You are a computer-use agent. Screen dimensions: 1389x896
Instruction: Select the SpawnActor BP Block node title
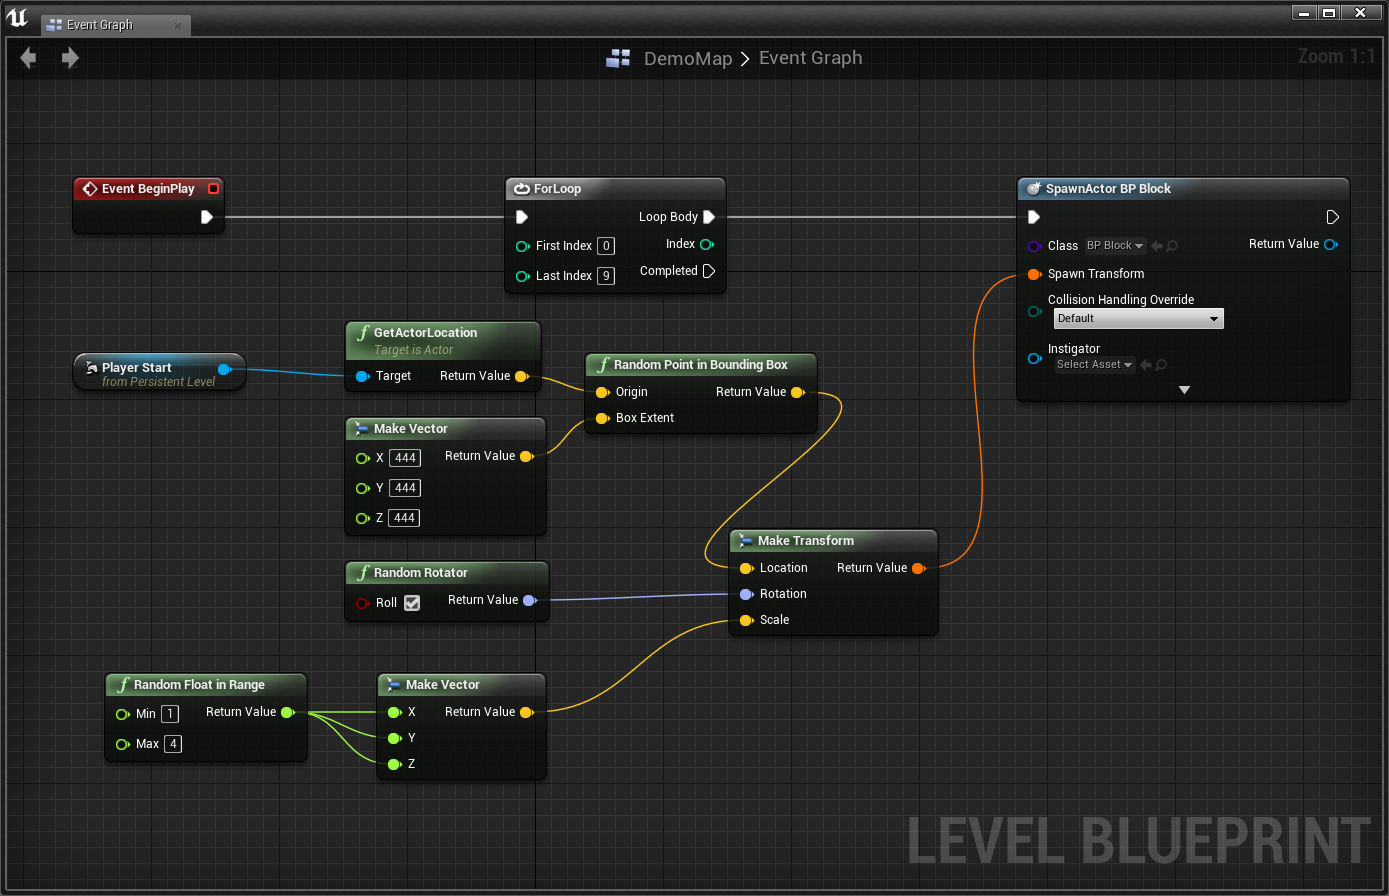click(1108, 189)
